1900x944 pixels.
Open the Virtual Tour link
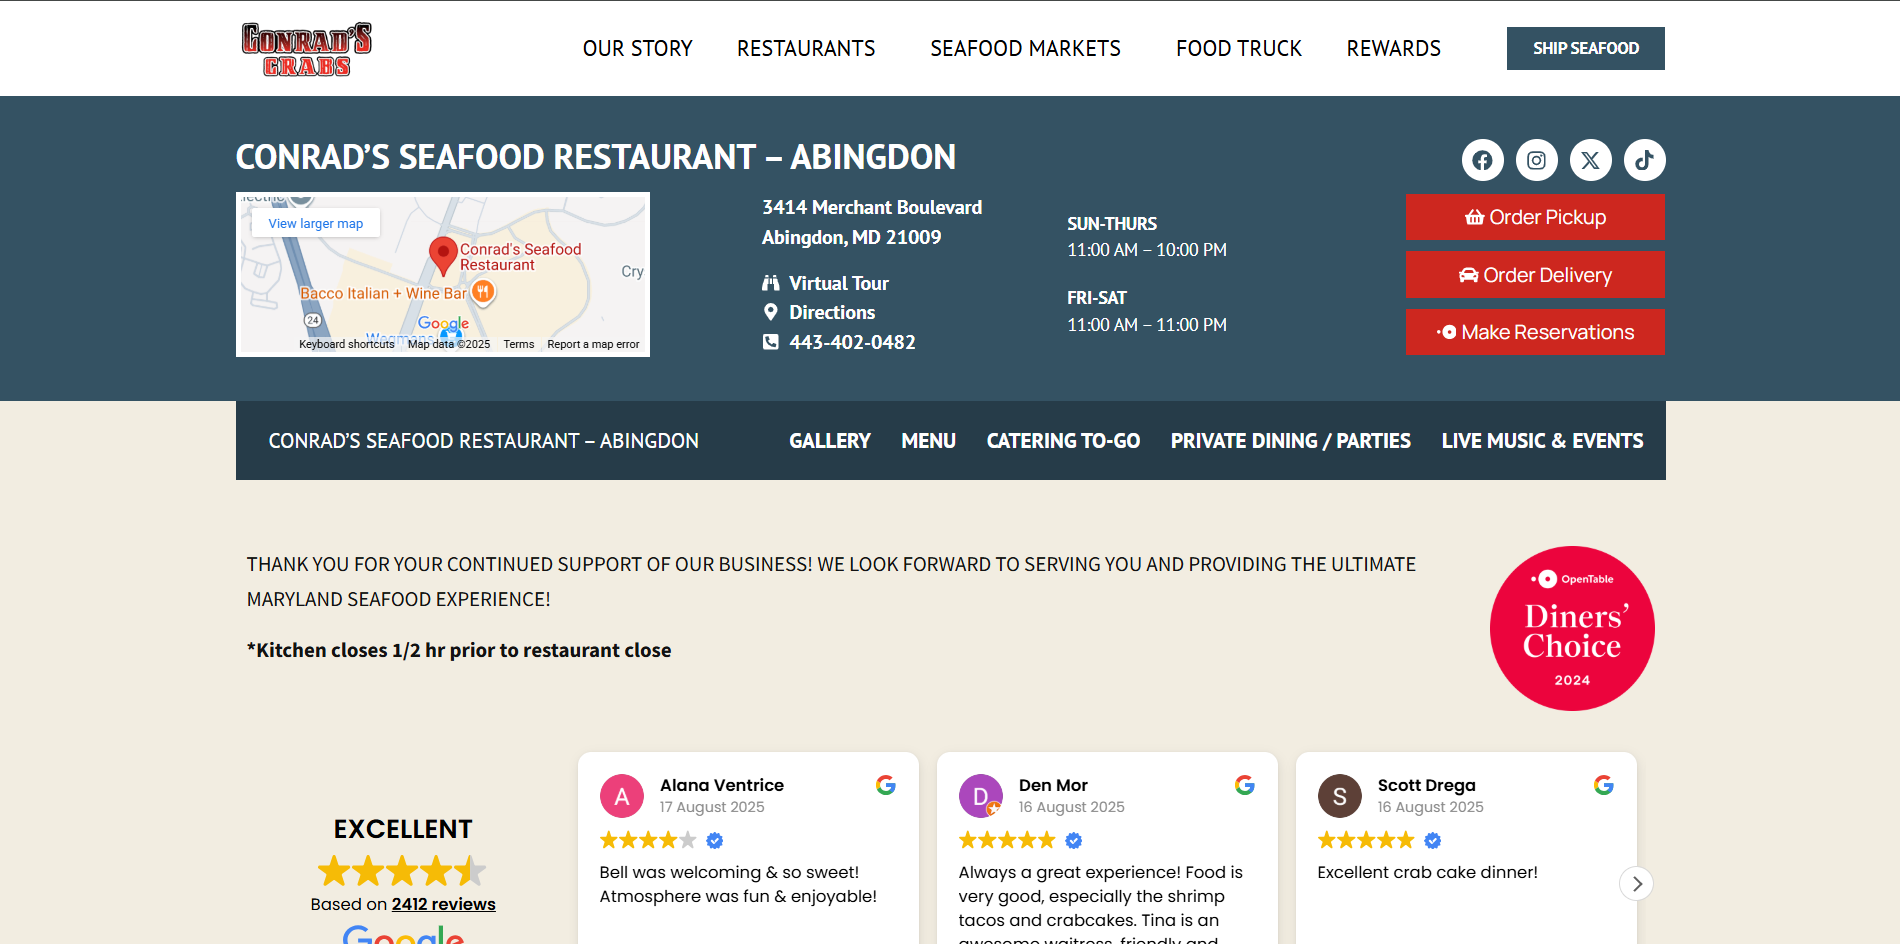838,283
